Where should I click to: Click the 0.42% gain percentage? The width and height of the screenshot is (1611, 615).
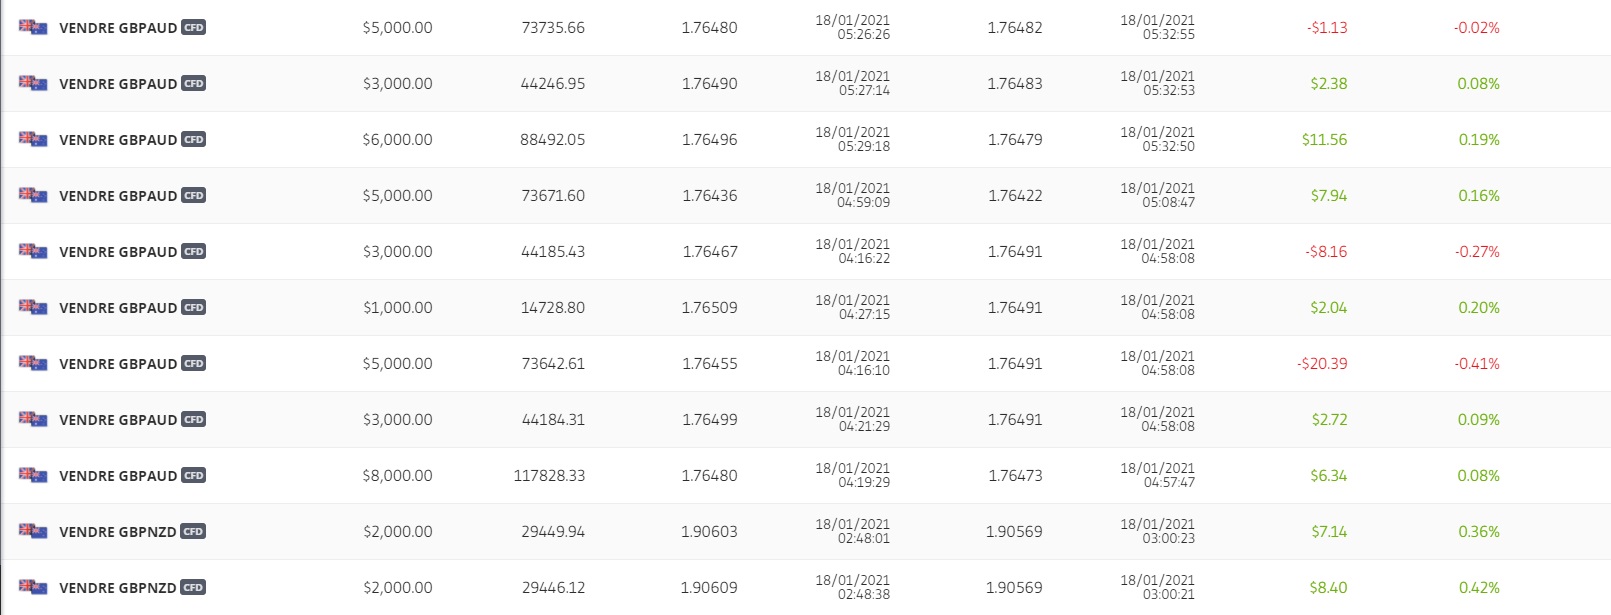pos(1478,588)
